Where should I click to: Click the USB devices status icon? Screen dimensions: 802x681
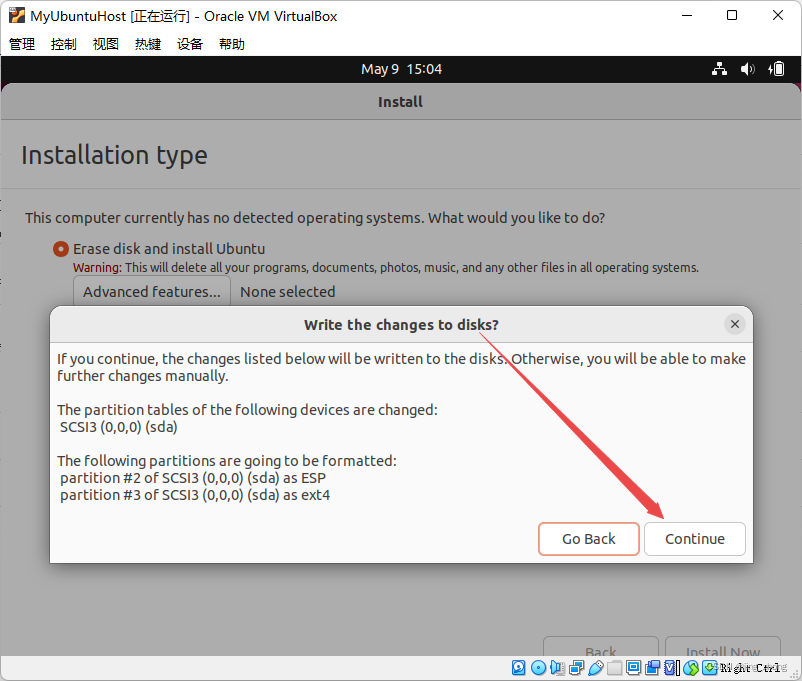pyautogui.click(x=596, y=668)
